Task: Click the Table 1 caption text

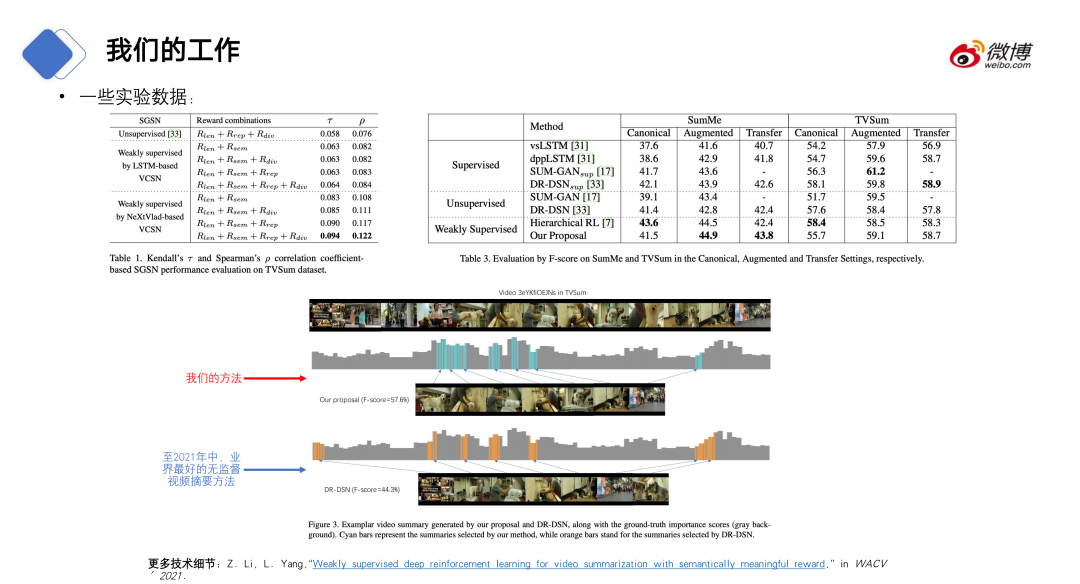Action: (x=236, y=264)
